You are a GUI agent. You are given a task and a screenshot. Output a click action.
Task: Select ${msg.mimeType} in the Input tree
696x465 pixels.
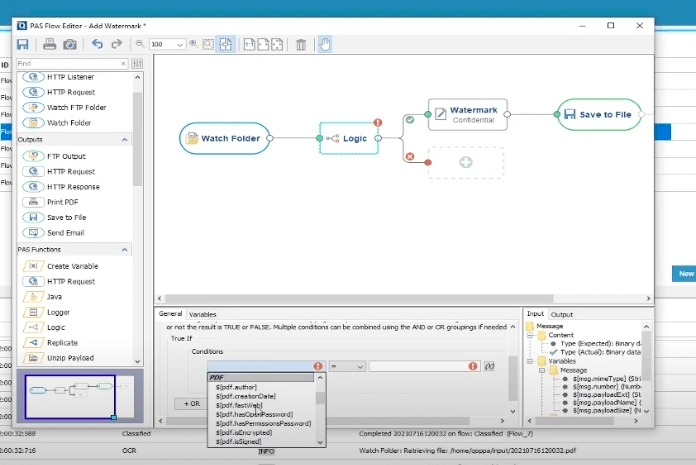(x=605, y=379)
